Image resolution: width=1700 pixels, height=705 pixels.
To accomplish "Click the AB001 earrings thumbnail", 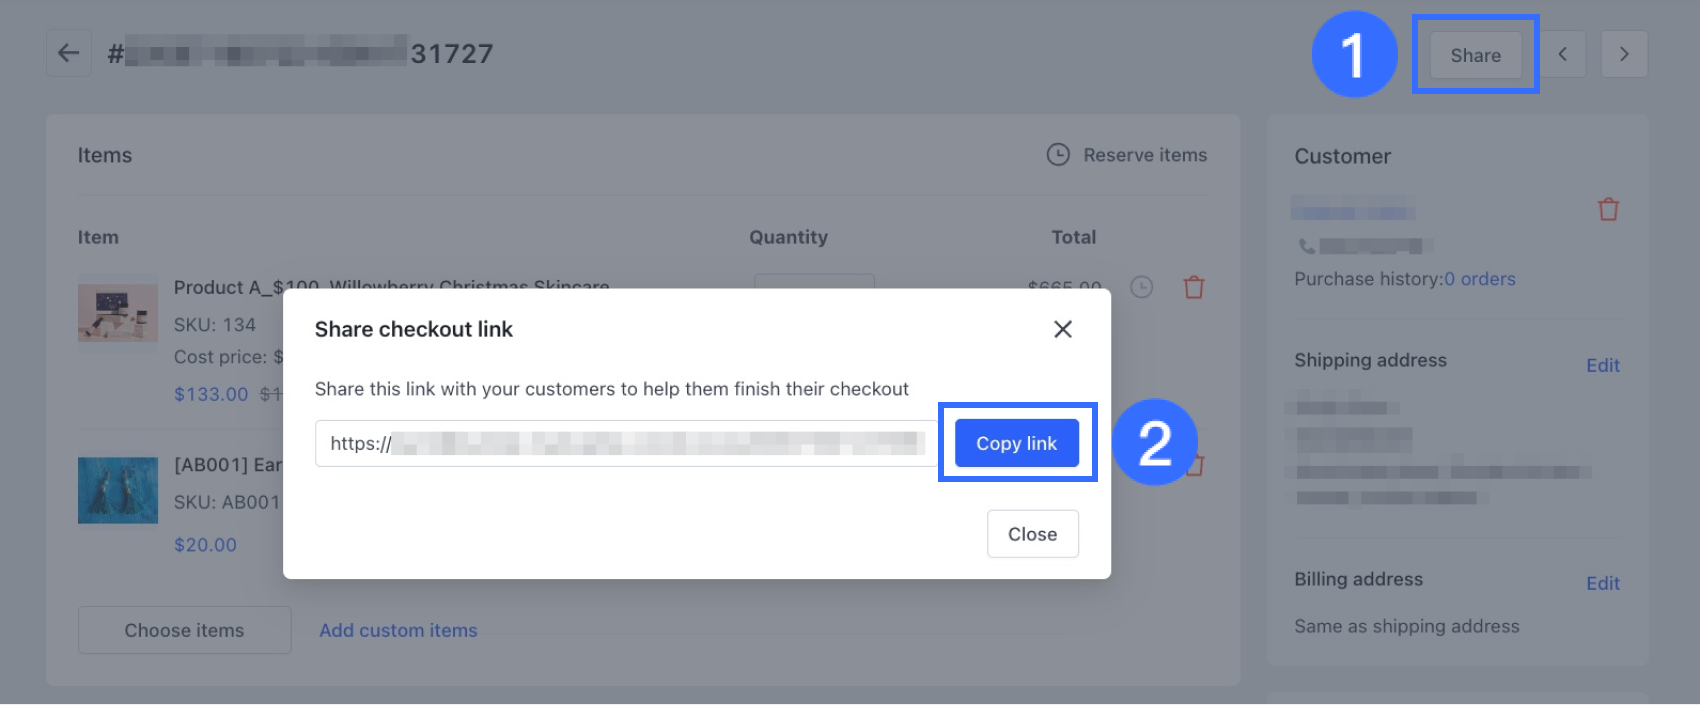I will pos(118,490).
